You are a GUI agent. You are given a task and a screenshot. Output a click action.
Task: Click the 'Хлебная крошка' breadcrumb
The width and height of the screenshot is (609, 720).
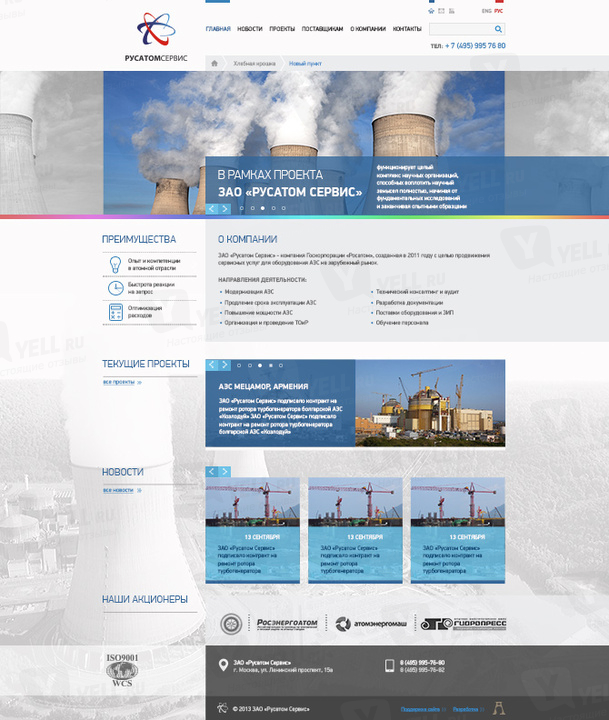[x=254, y=63]
